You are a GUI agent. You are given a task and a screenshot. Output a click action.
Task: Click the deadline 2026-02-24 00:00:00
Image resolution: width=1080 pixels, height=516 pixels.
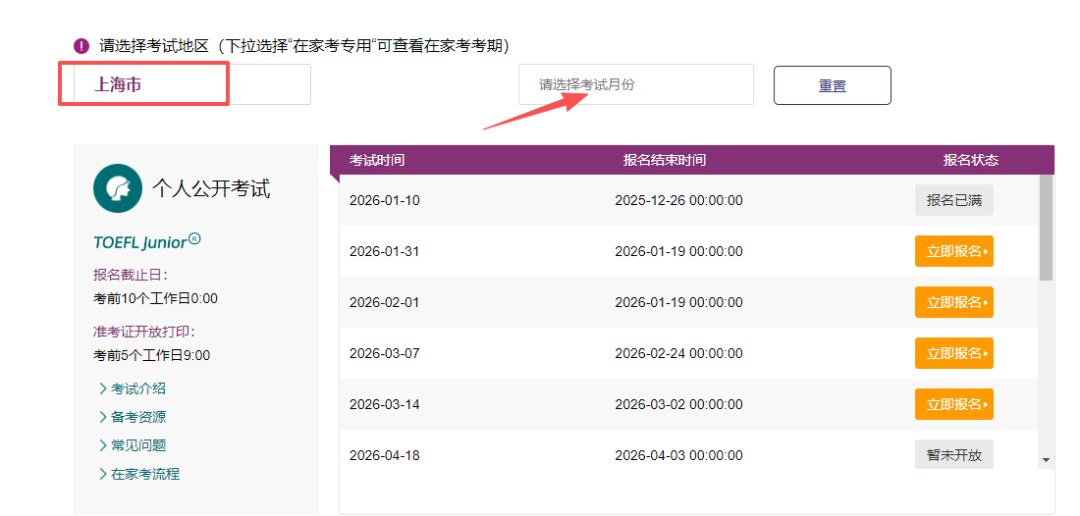(678, 353)
